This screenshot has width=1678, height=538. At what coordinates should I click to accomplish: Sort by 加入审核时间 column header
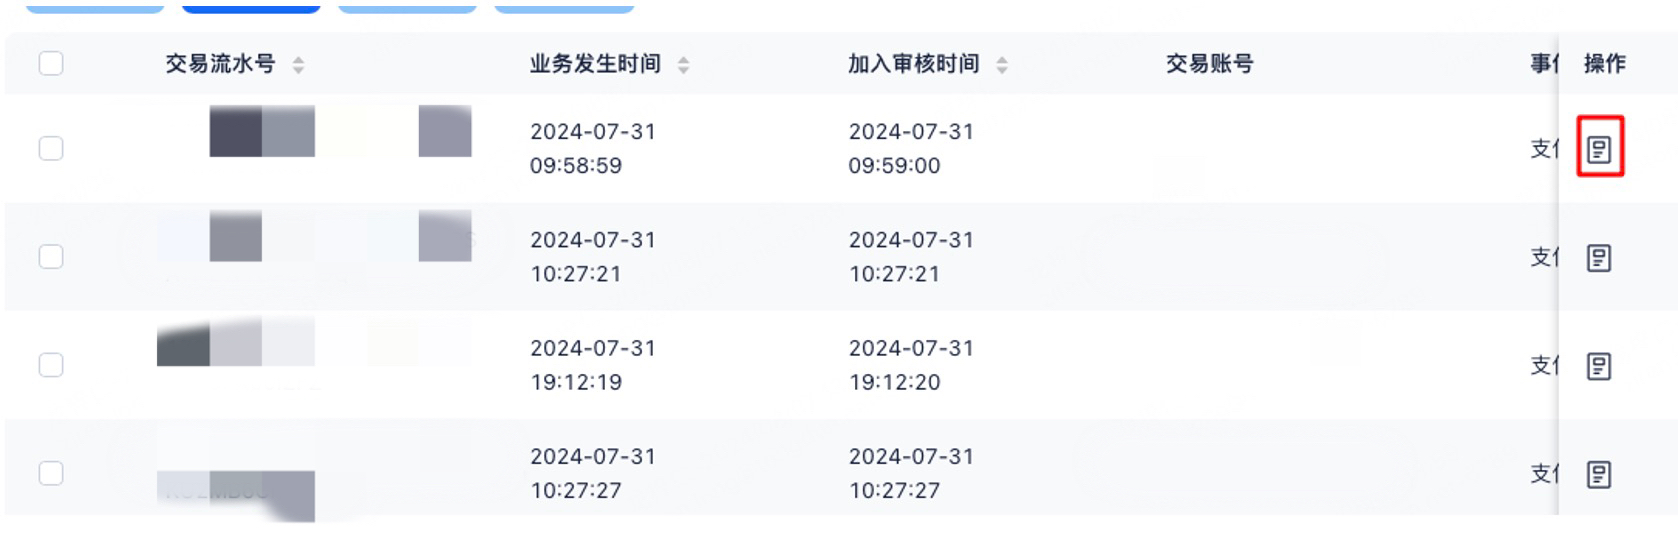coord(914,64)
